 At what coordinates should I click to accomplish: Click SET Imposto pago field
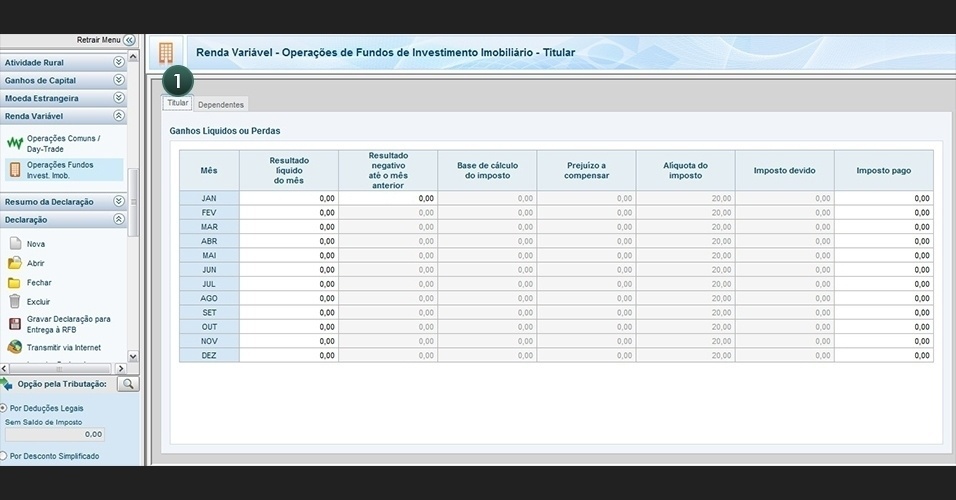coord(884,312)
